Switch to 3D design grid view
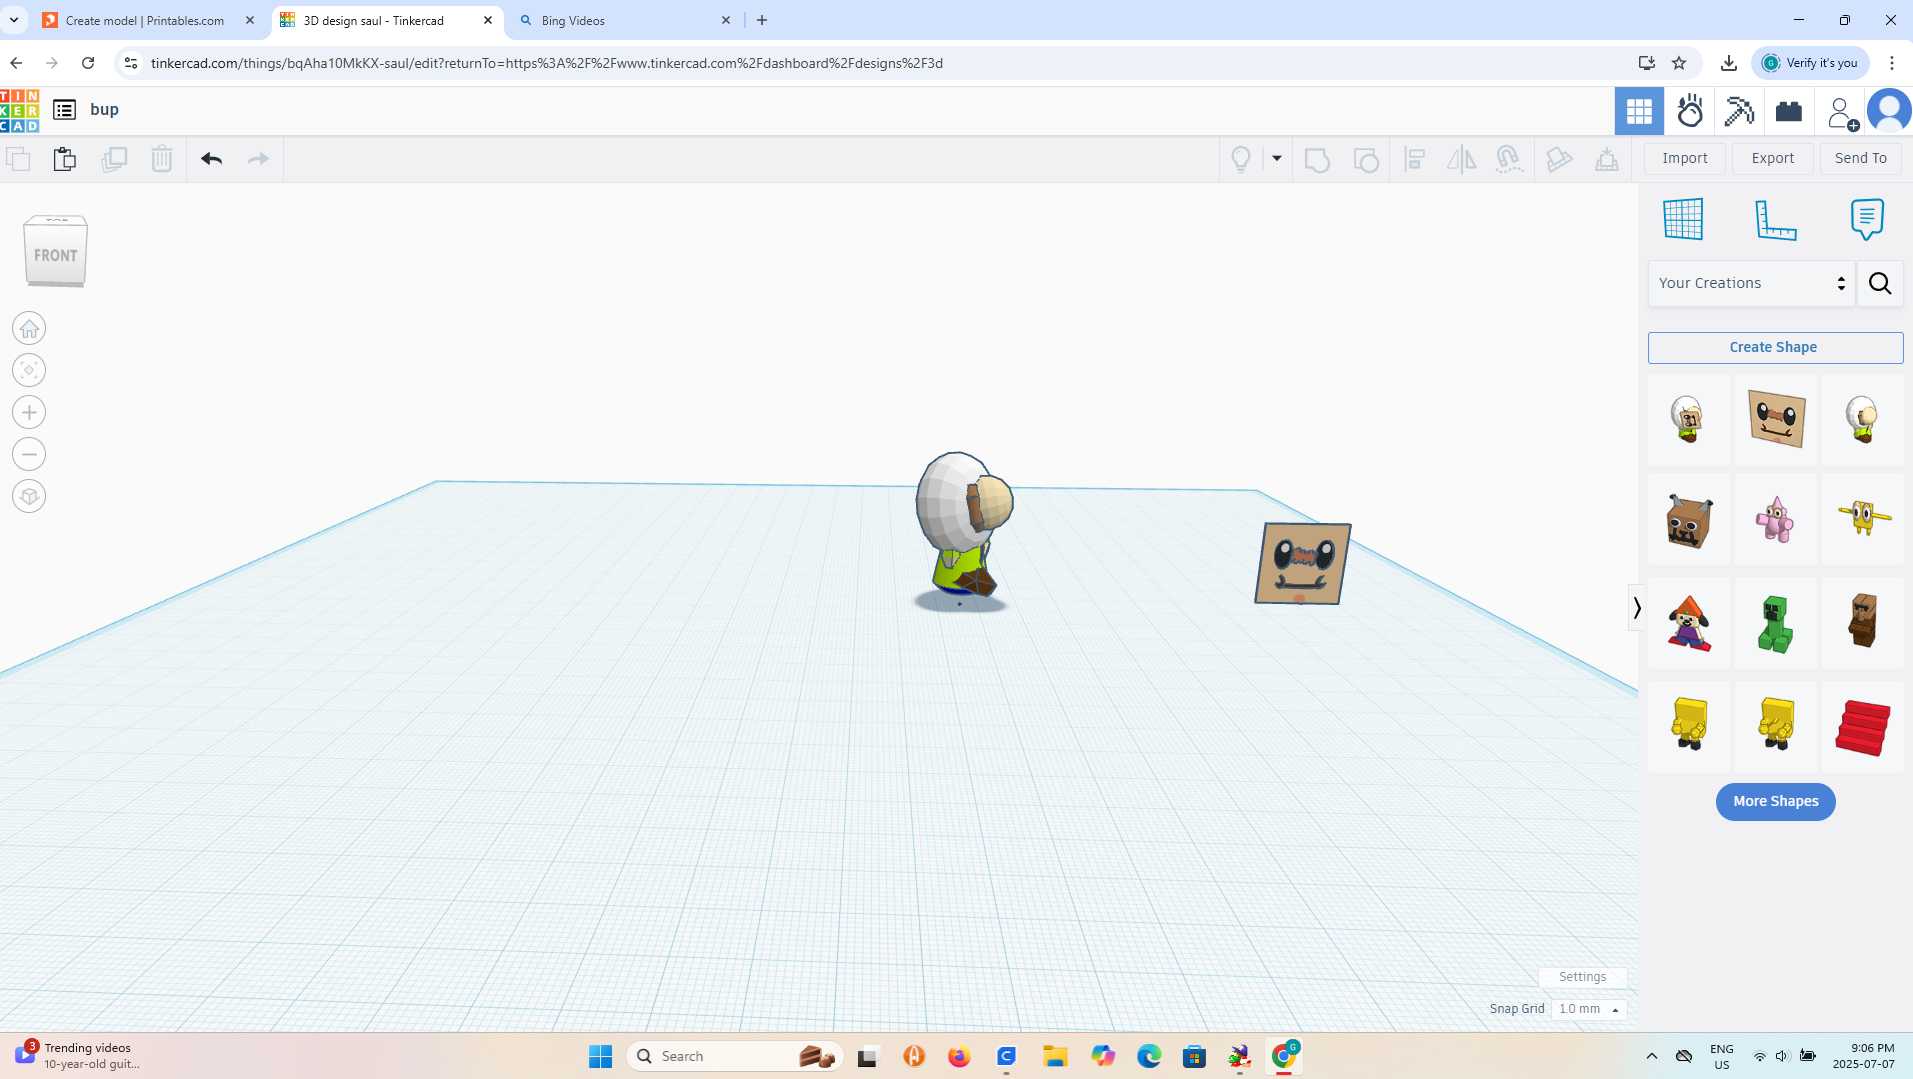1913x1079 pixels. coord(1639,111)
